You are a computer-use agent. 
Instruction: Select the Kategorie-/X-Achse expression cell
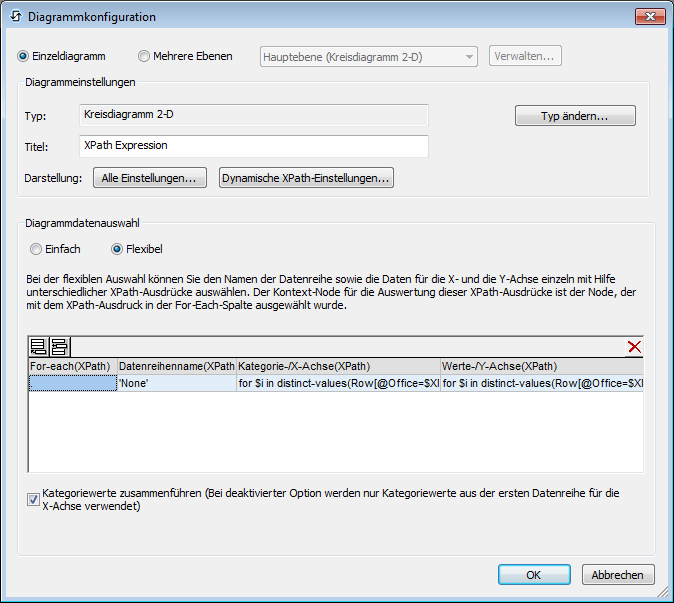pyautogui.click(x=338, y=383)
